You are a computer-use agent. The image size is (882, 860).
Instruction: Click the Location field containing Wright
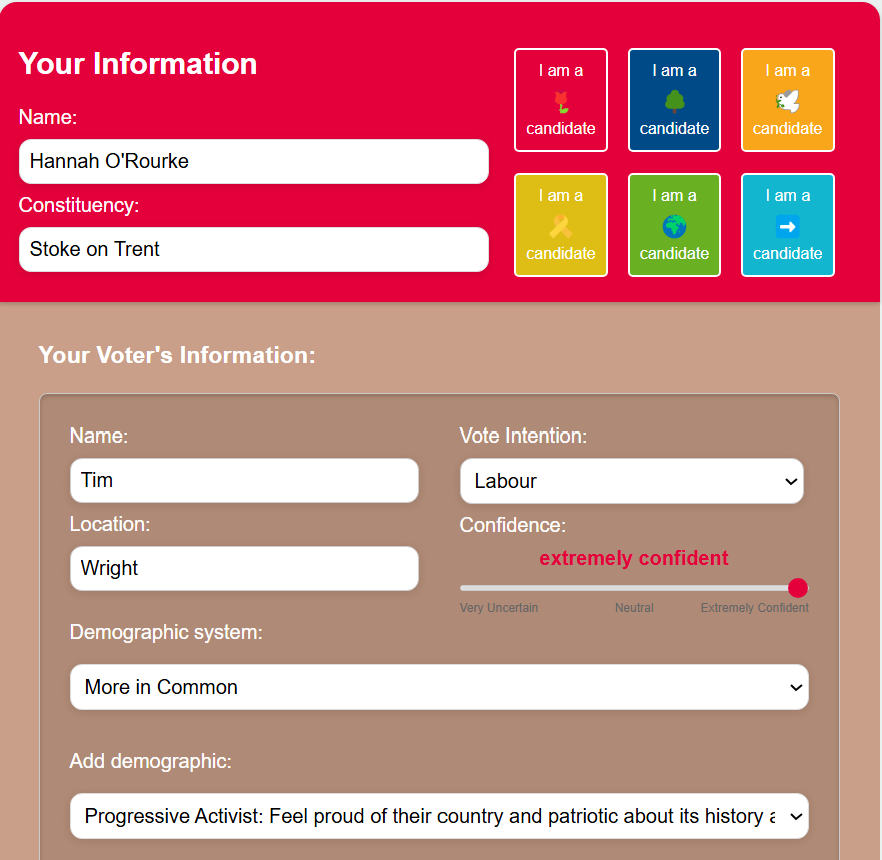[244, 568]
